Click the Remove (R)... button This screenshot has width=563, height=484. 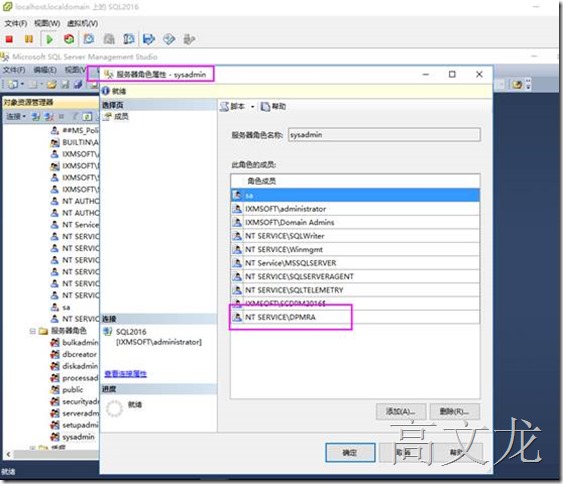click(x=455, y=411)
